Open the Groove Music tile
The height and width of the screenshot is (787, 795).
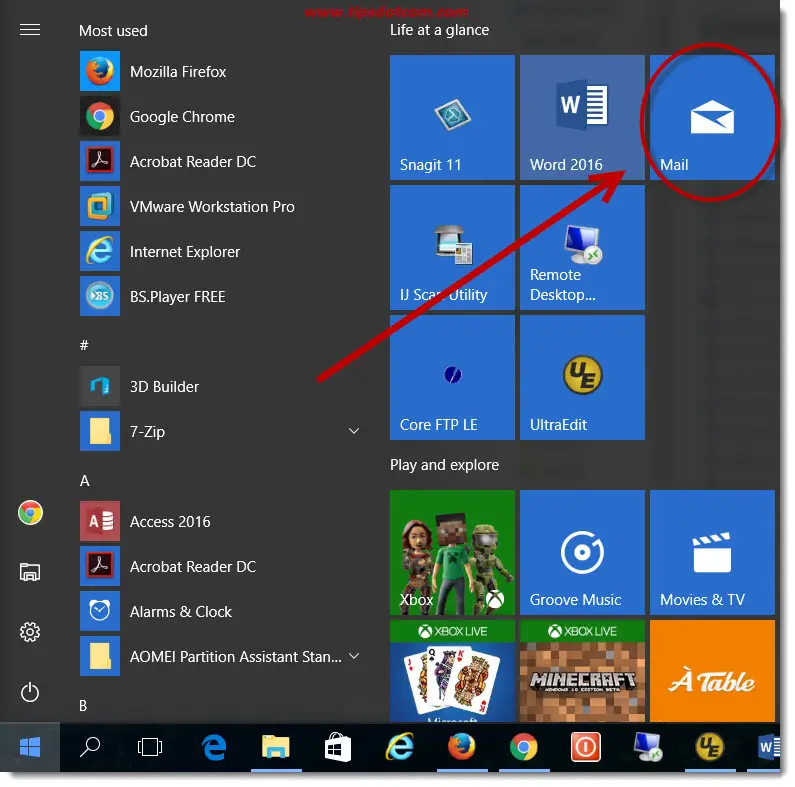tap(582, 552)
